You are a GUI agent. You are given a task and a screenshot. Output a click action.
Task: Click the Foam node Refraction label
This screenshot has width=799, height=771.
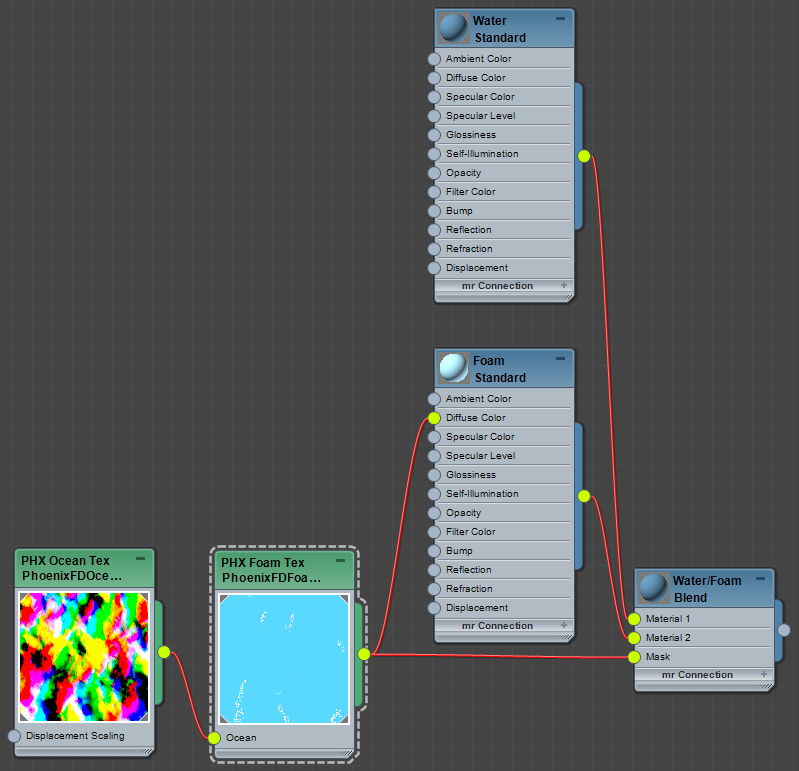click(469, 589)
